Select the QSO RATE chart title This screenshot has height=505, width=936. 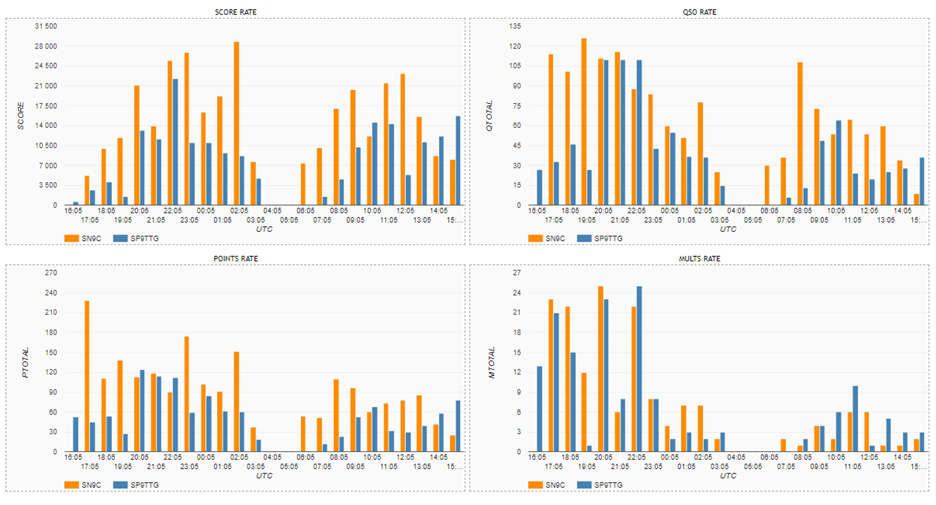[699, 12]
